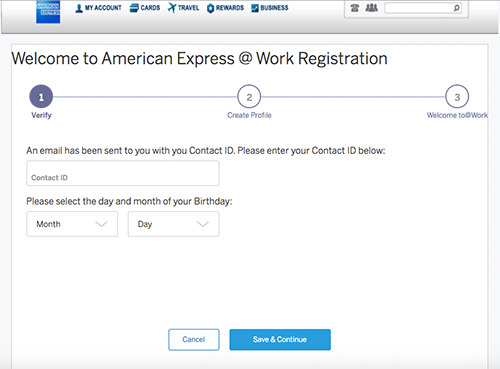The height and width of the screenshot is (369, 500).
Task: Click the My Account person icon
Action: point(79,8)
